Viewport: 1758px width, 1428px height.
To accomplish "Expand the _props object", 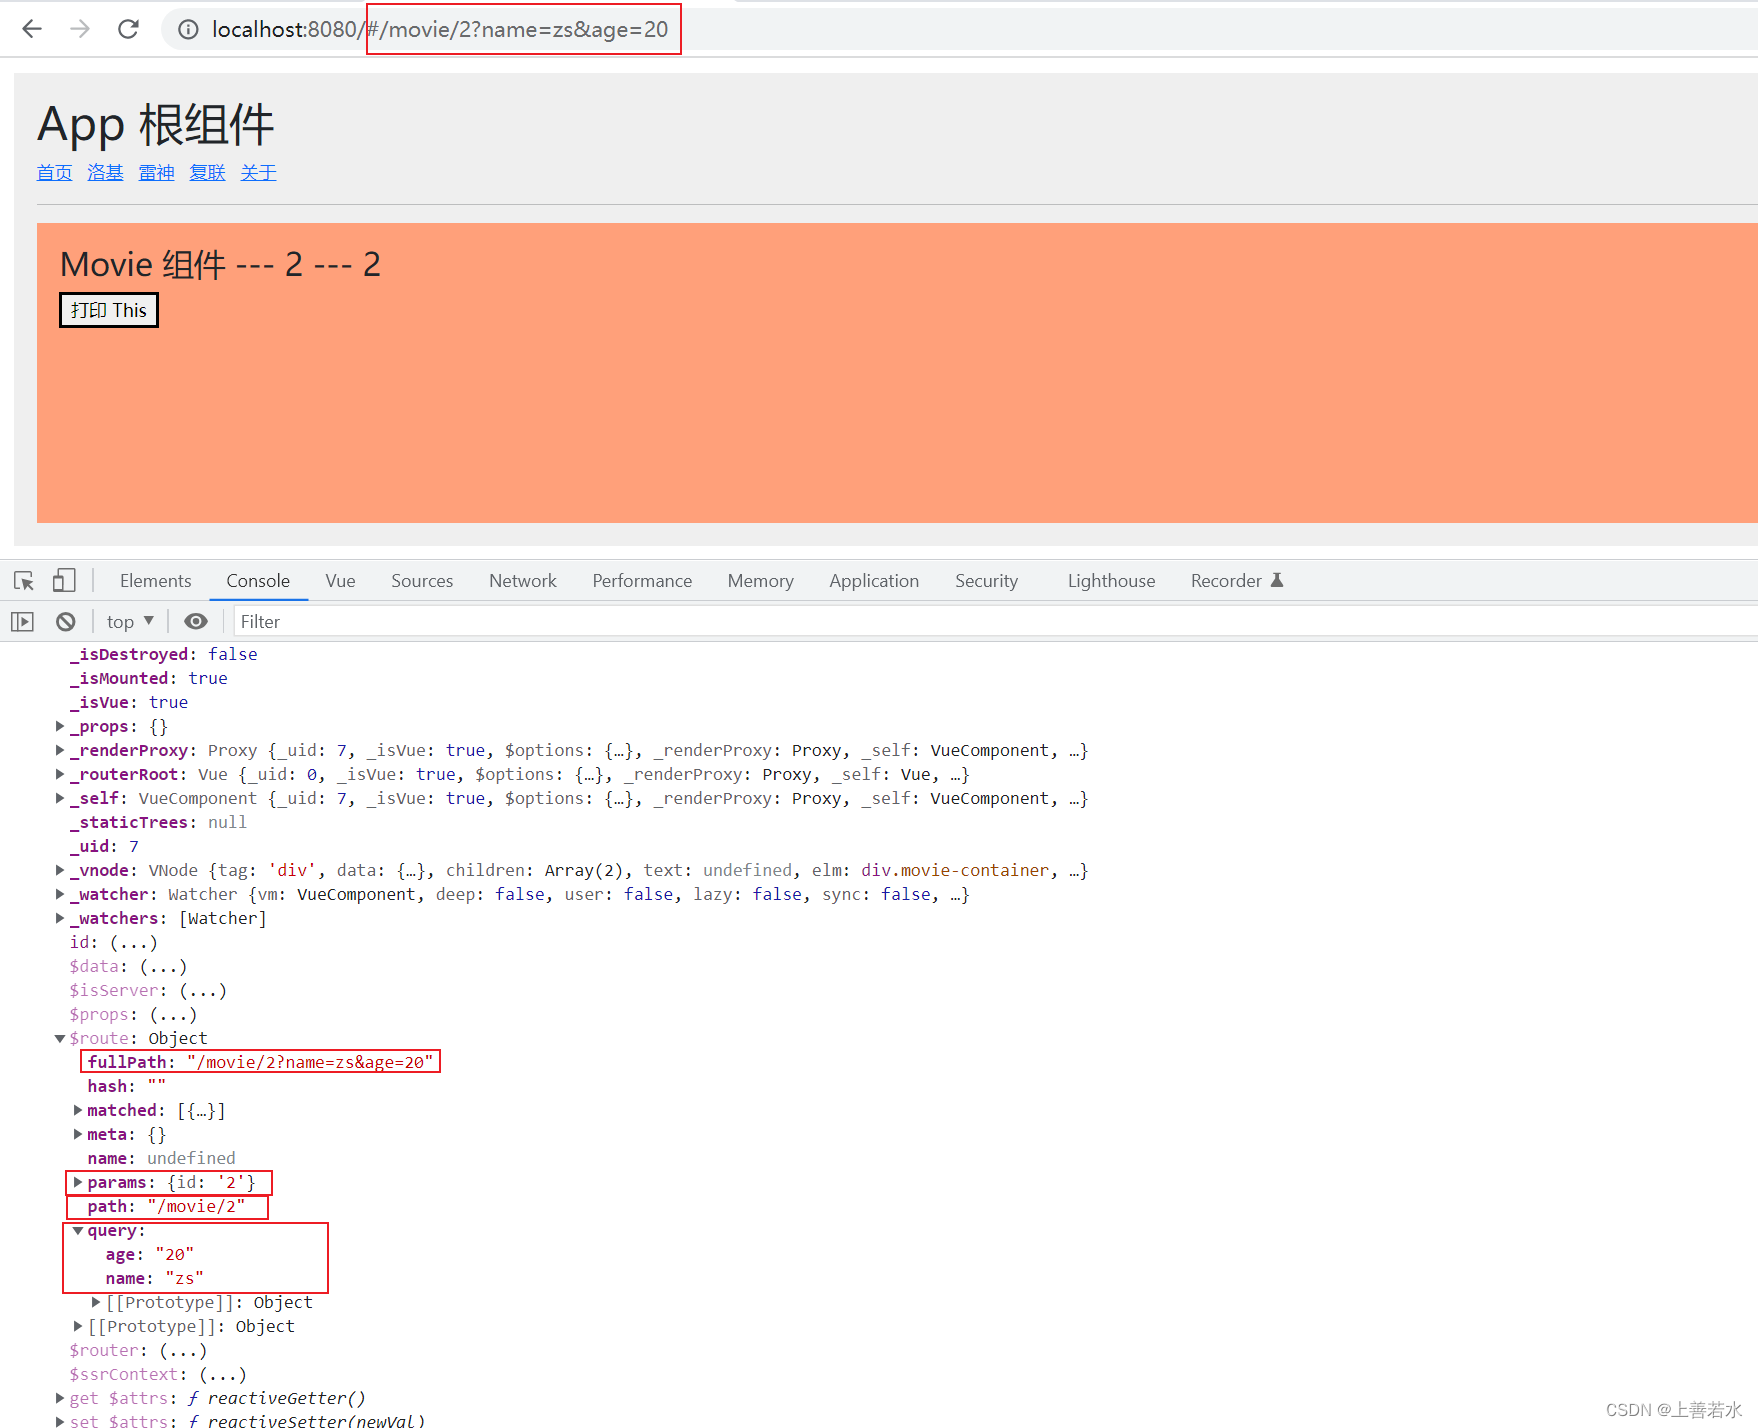I will 60,726.
